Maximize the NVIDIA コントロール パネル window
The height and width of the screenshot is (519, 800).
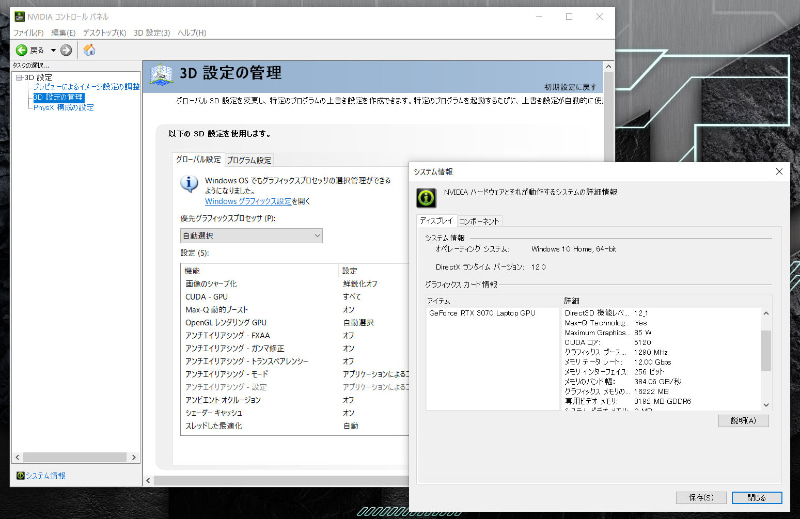[569, 16]
